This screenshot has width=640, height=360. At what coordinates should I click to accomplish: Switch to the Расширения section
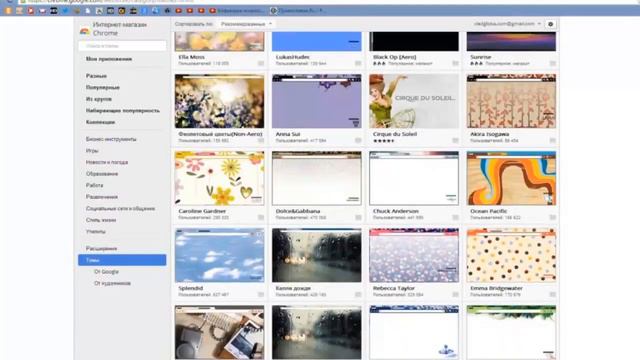tap(101, 249)
